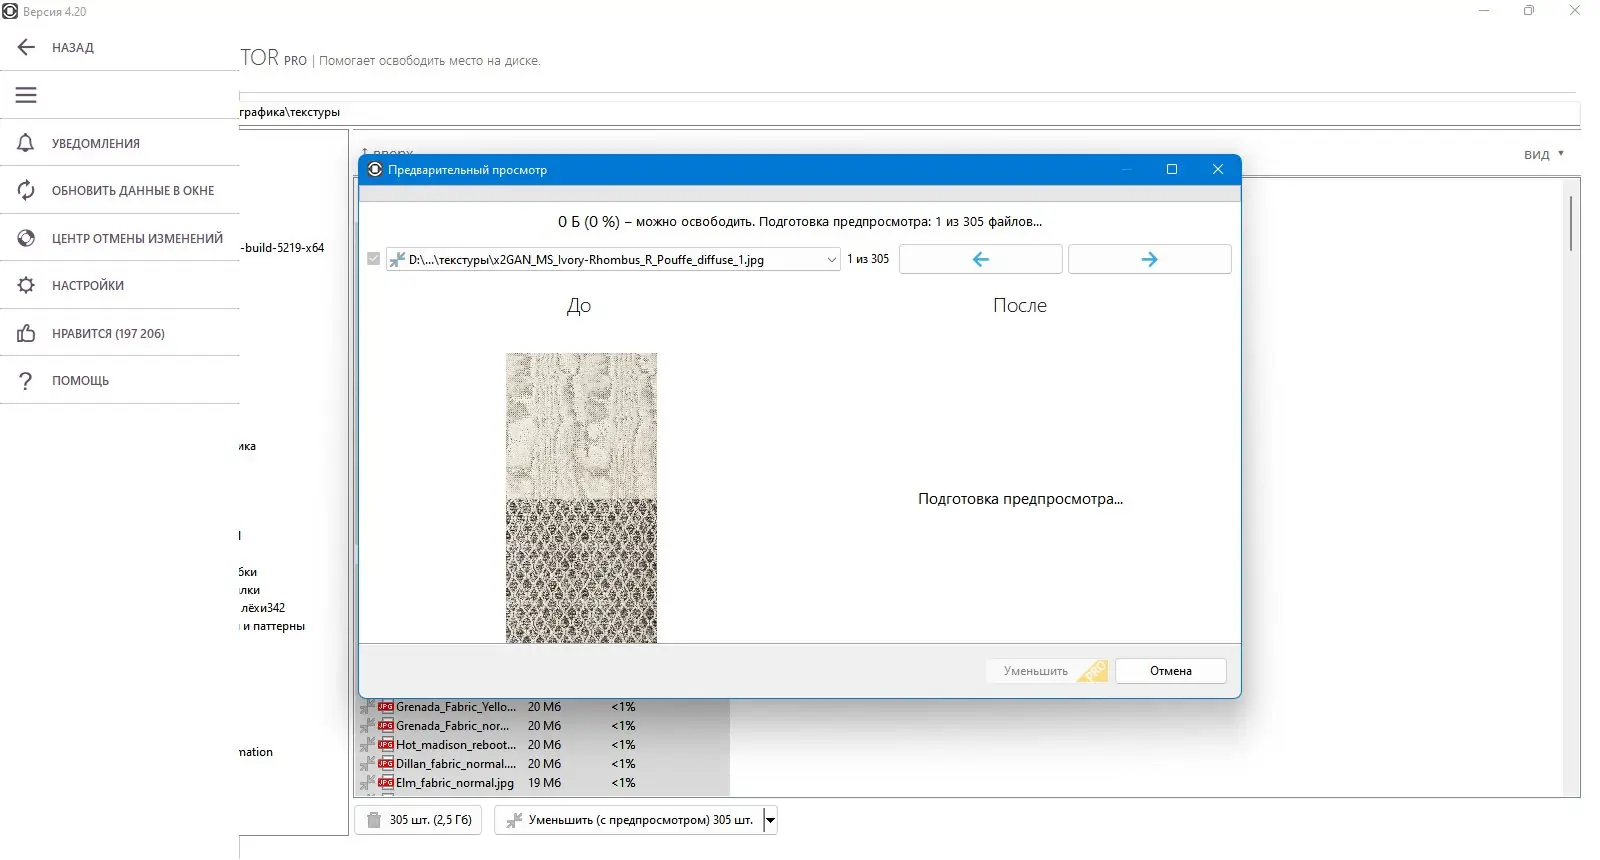
Task: Open the ВИД view dropdown
Action: pyautogui.click(x=1544, y=154)
